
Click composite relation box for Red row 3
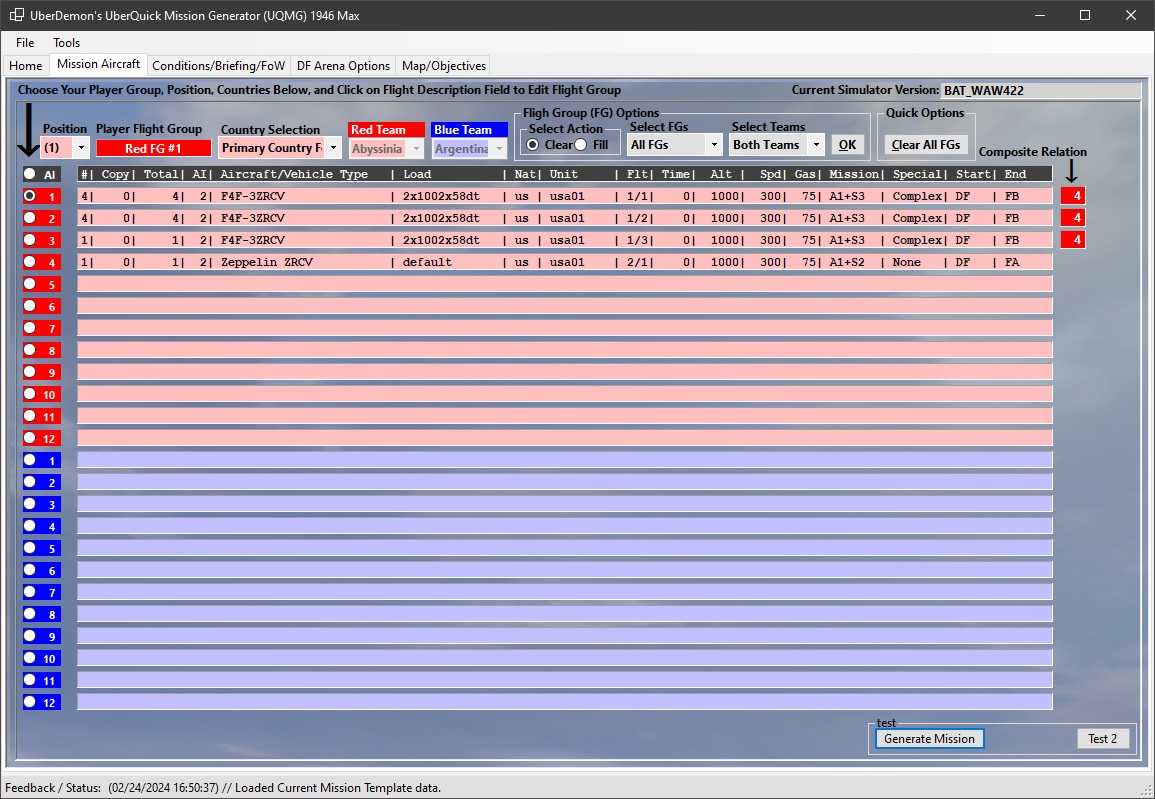(x=1073, y=240)
